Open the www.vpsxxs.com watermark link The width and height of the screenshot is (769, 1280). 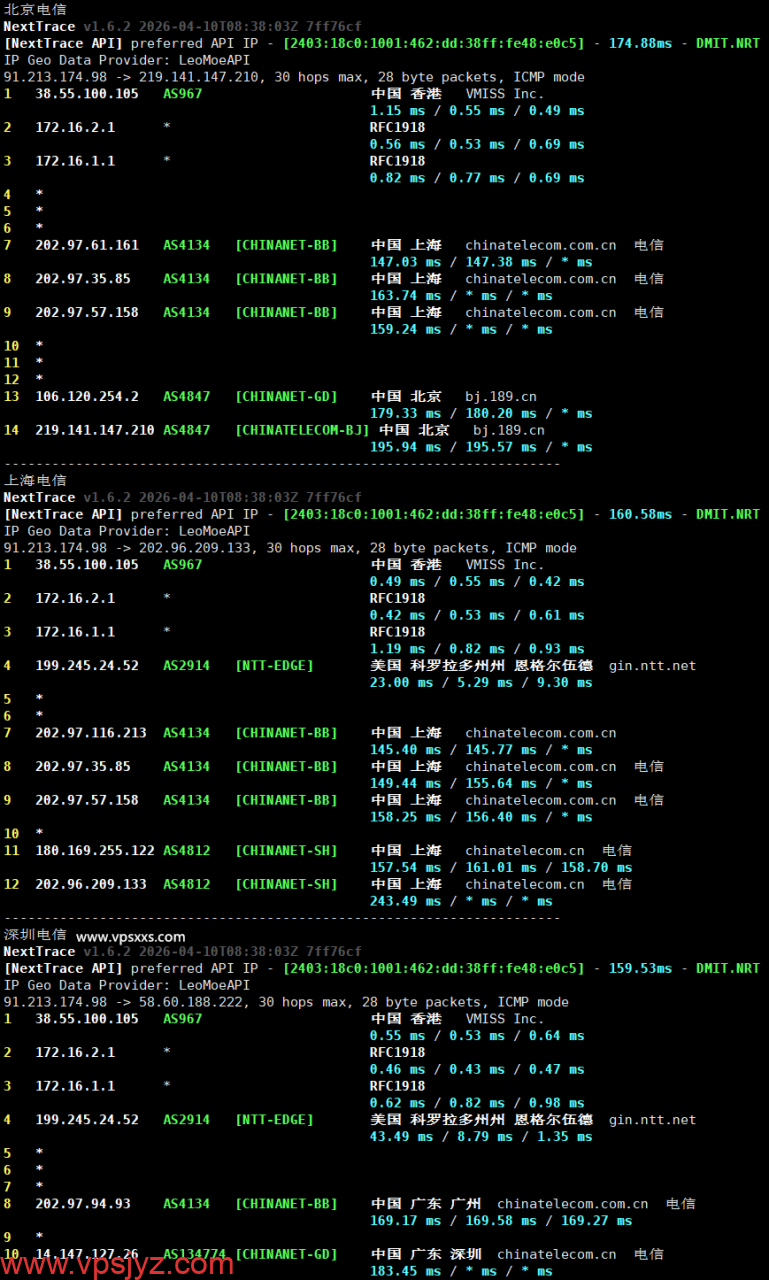[131, 937]
